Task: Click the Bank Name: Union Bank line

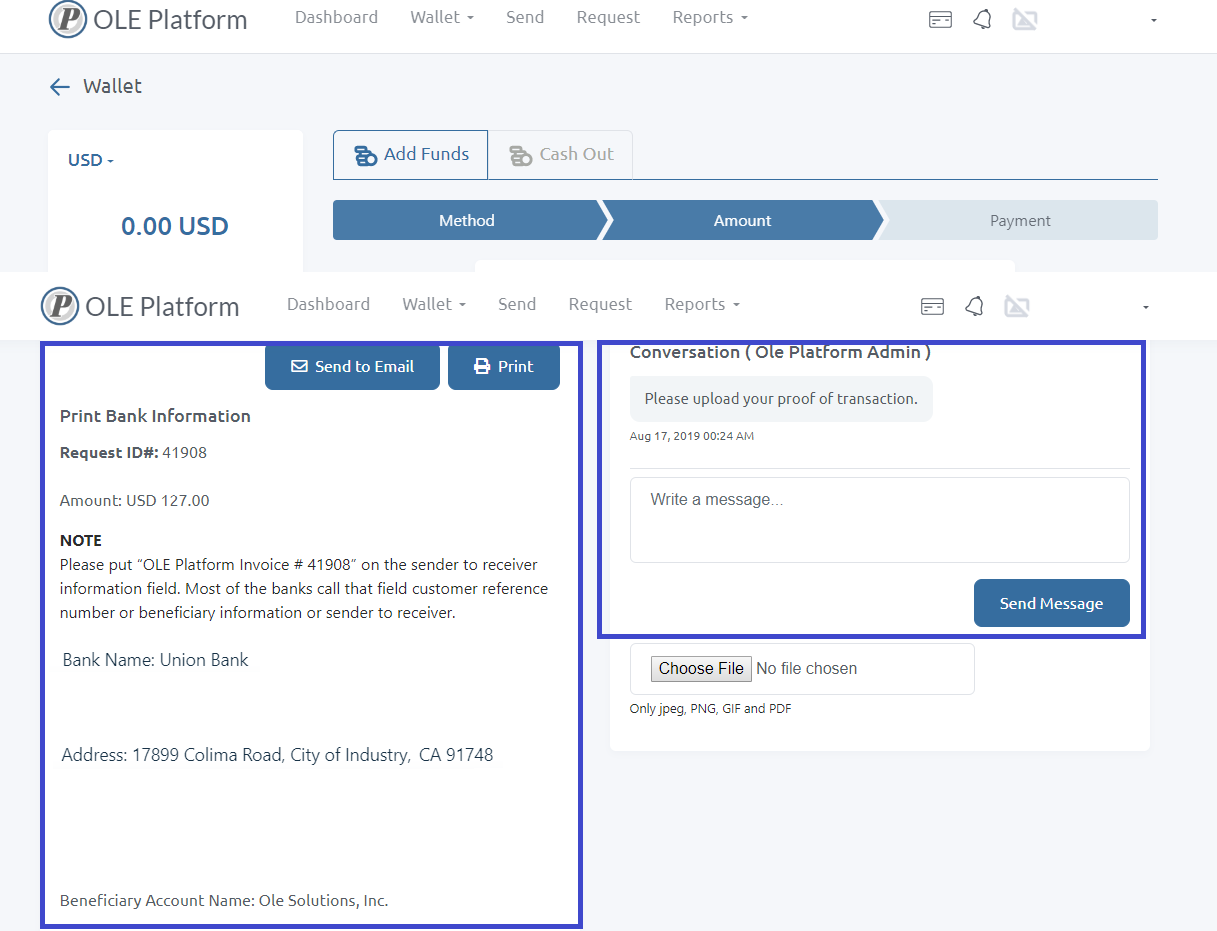Action: [x=155, y=660]
